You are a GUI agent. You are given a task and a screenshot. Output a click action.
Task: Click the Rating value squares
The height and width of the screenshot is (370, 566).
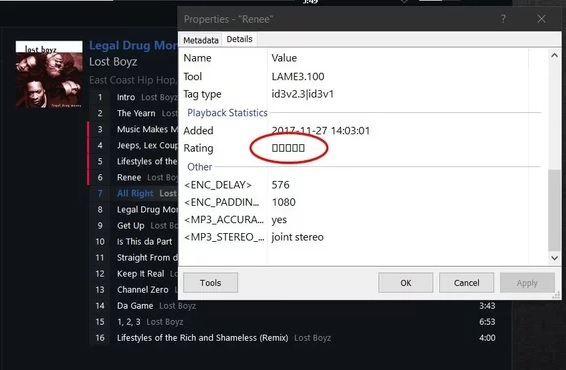click(288, 148)
